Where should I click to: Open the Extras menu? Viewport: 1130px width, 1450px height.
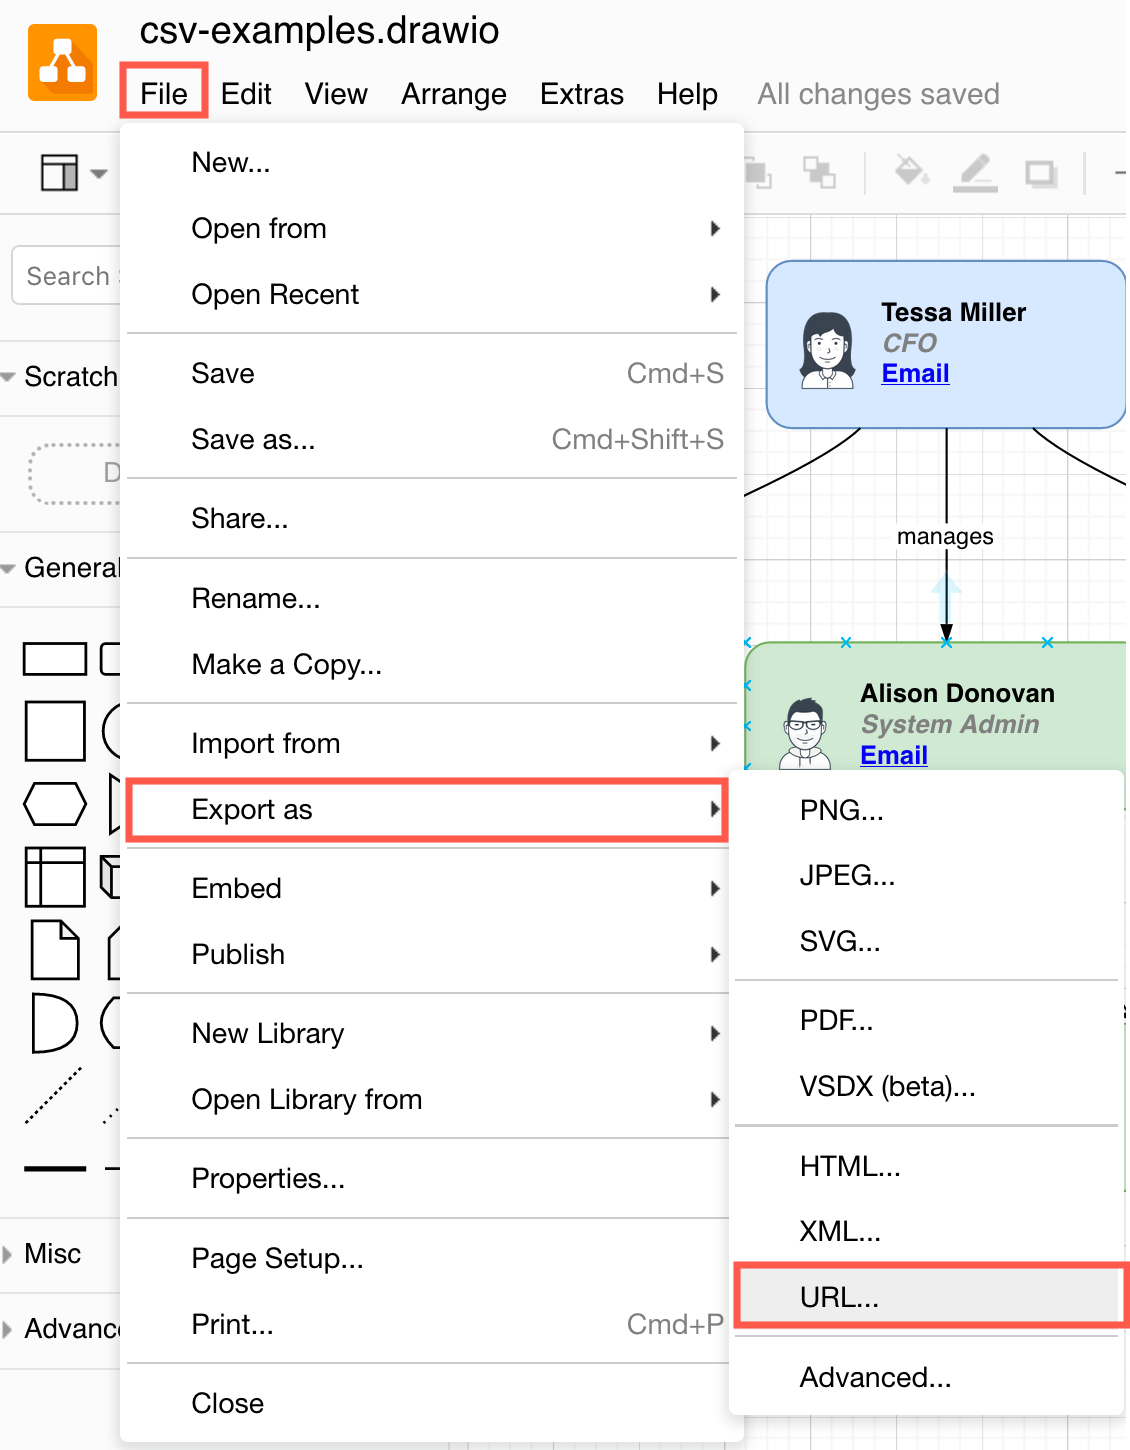(x=581, y=93)
